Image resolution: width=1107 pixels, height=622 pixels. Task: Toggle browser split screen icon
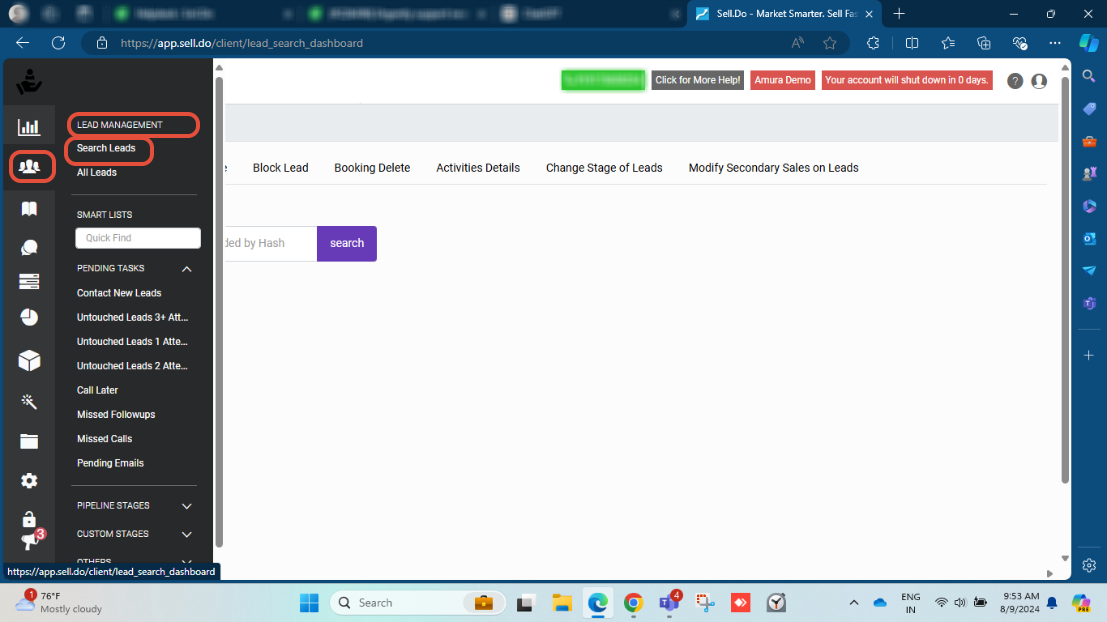point(911,43)
